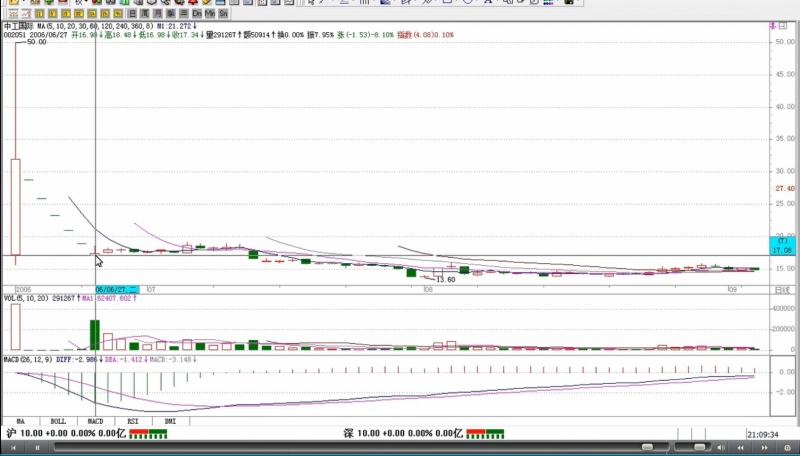Click the first chart icon in toolbar
The image size is (800, 456).
pyautogui.click(x=14, y=14)
